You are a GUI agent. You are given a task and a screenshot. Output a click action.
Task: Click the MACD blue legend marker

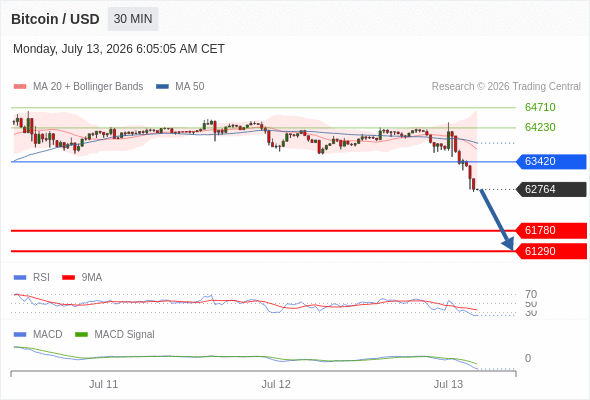click(20, 335)
